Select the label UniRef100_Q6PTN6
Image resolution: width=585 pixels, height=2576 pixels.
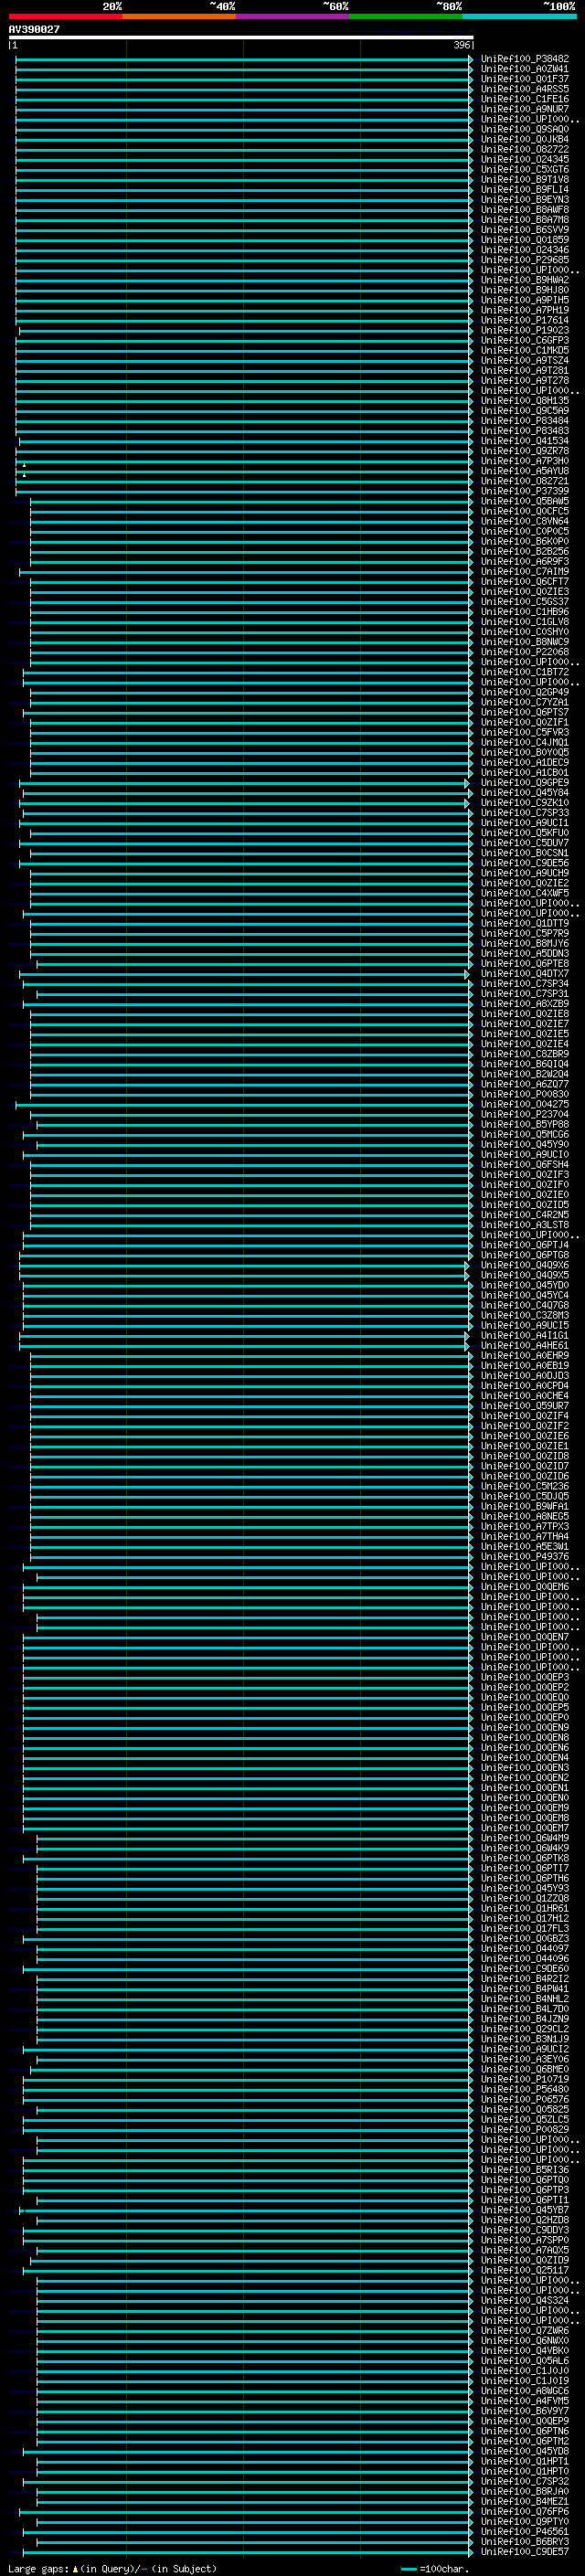click(x=525, y=2431)
